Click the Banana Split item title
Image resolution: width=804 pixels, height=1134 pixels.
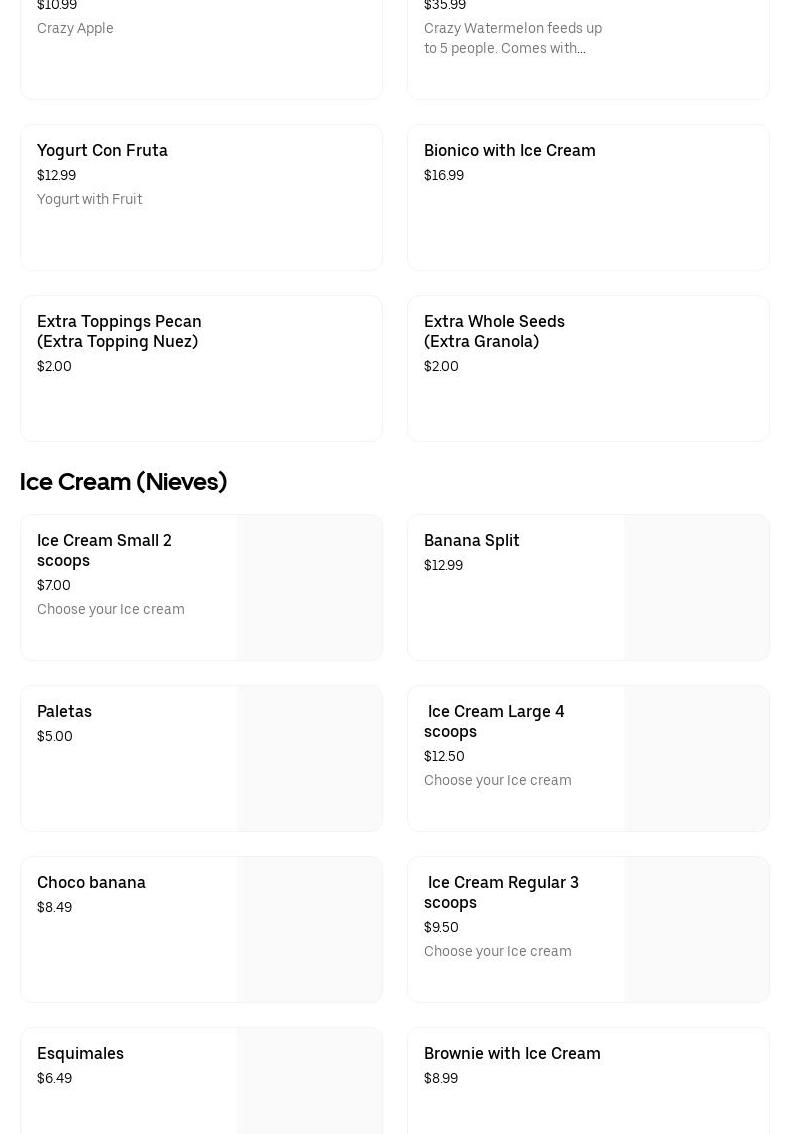(471, 541)
